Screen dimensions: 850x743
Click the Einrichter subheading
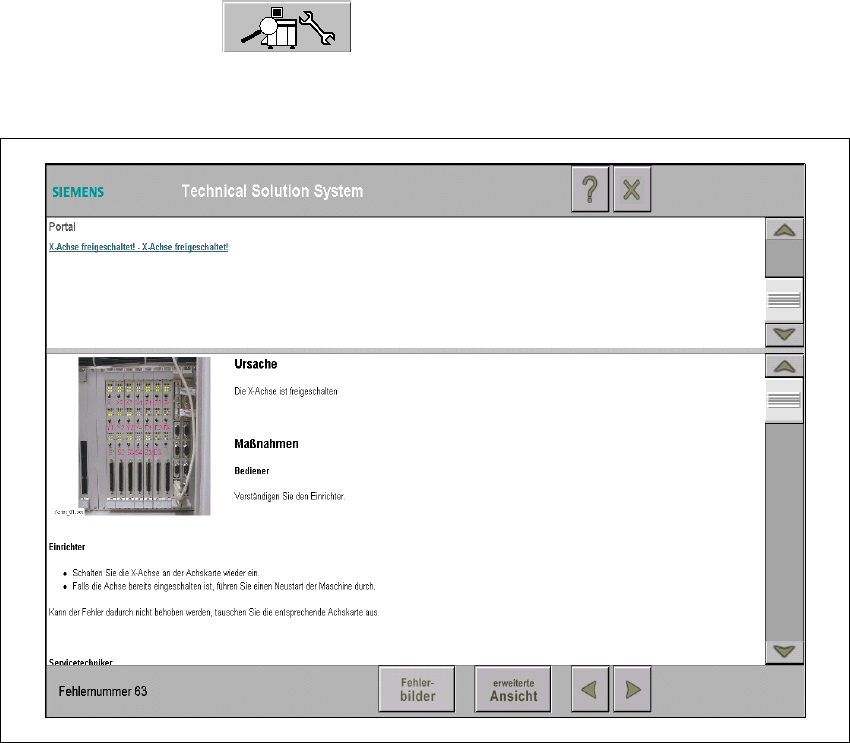pos(67,547)
